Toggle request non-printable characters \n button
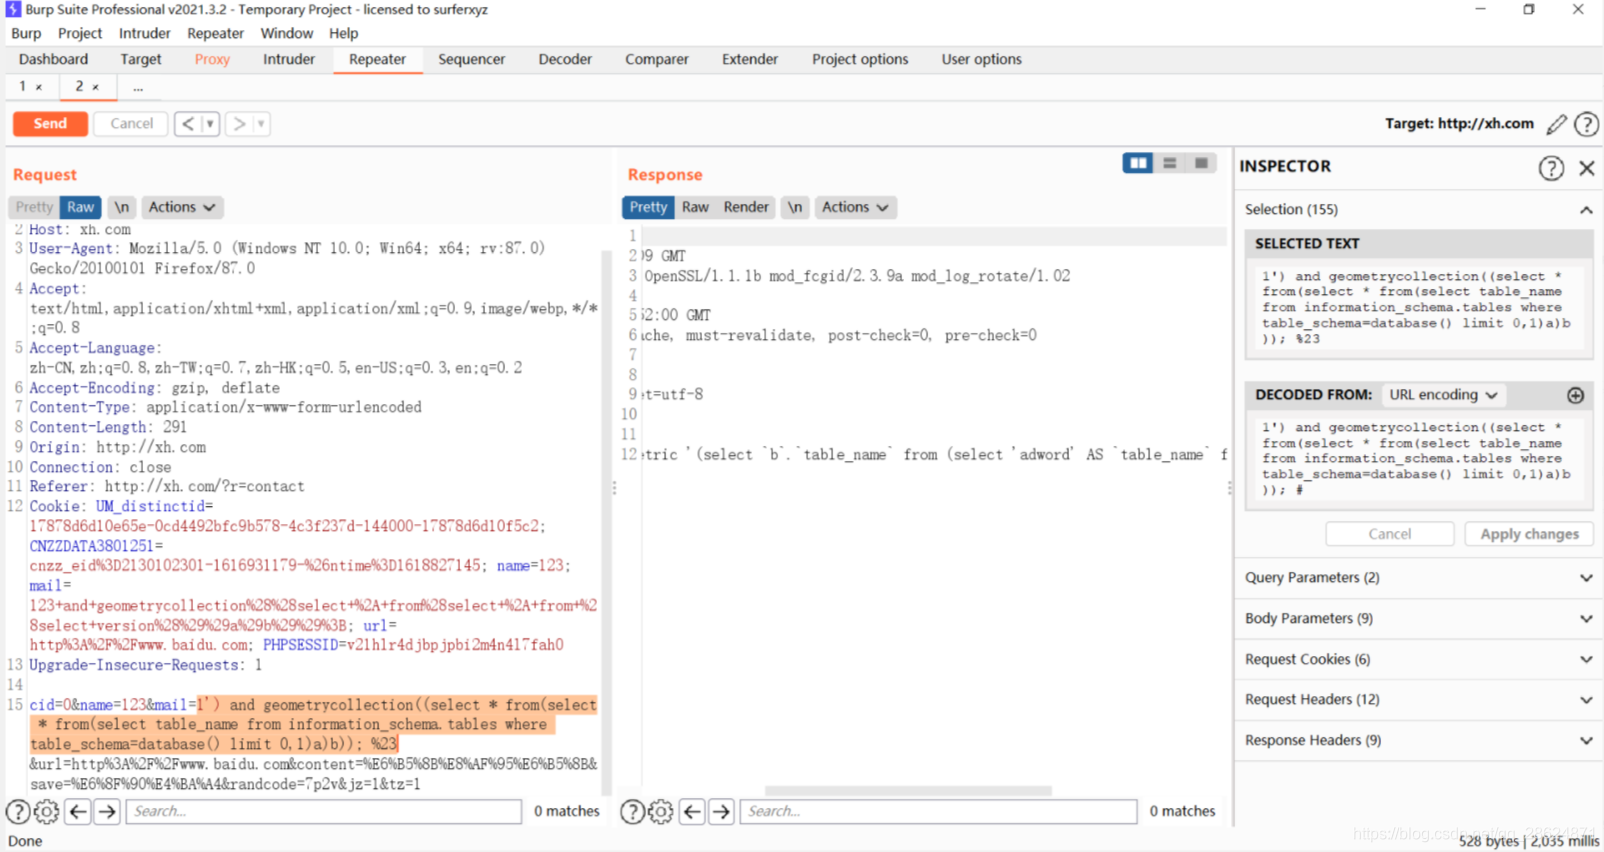 pos(121,207)
